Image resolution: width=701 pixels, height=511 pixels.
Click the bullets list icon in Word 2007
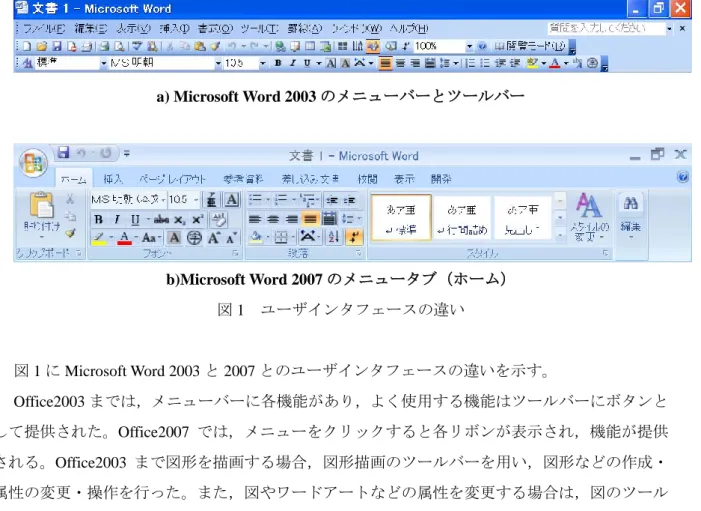click(255, 199)
